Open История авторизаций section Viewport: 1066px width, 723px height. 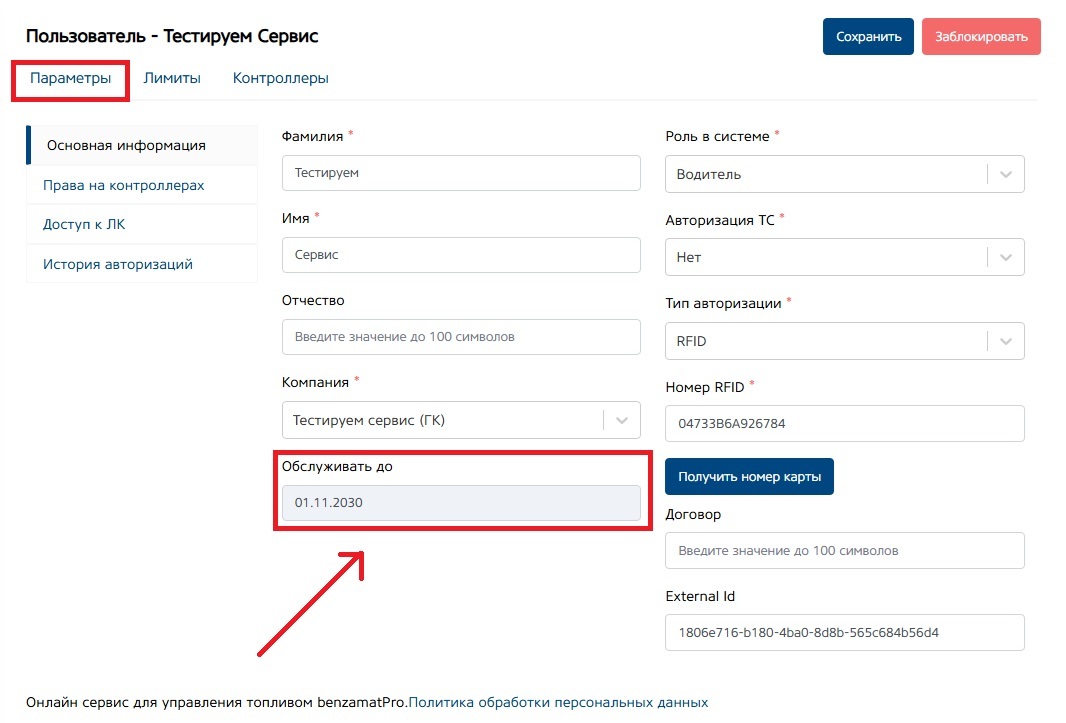pyautogui.click(x=118, y=264)
